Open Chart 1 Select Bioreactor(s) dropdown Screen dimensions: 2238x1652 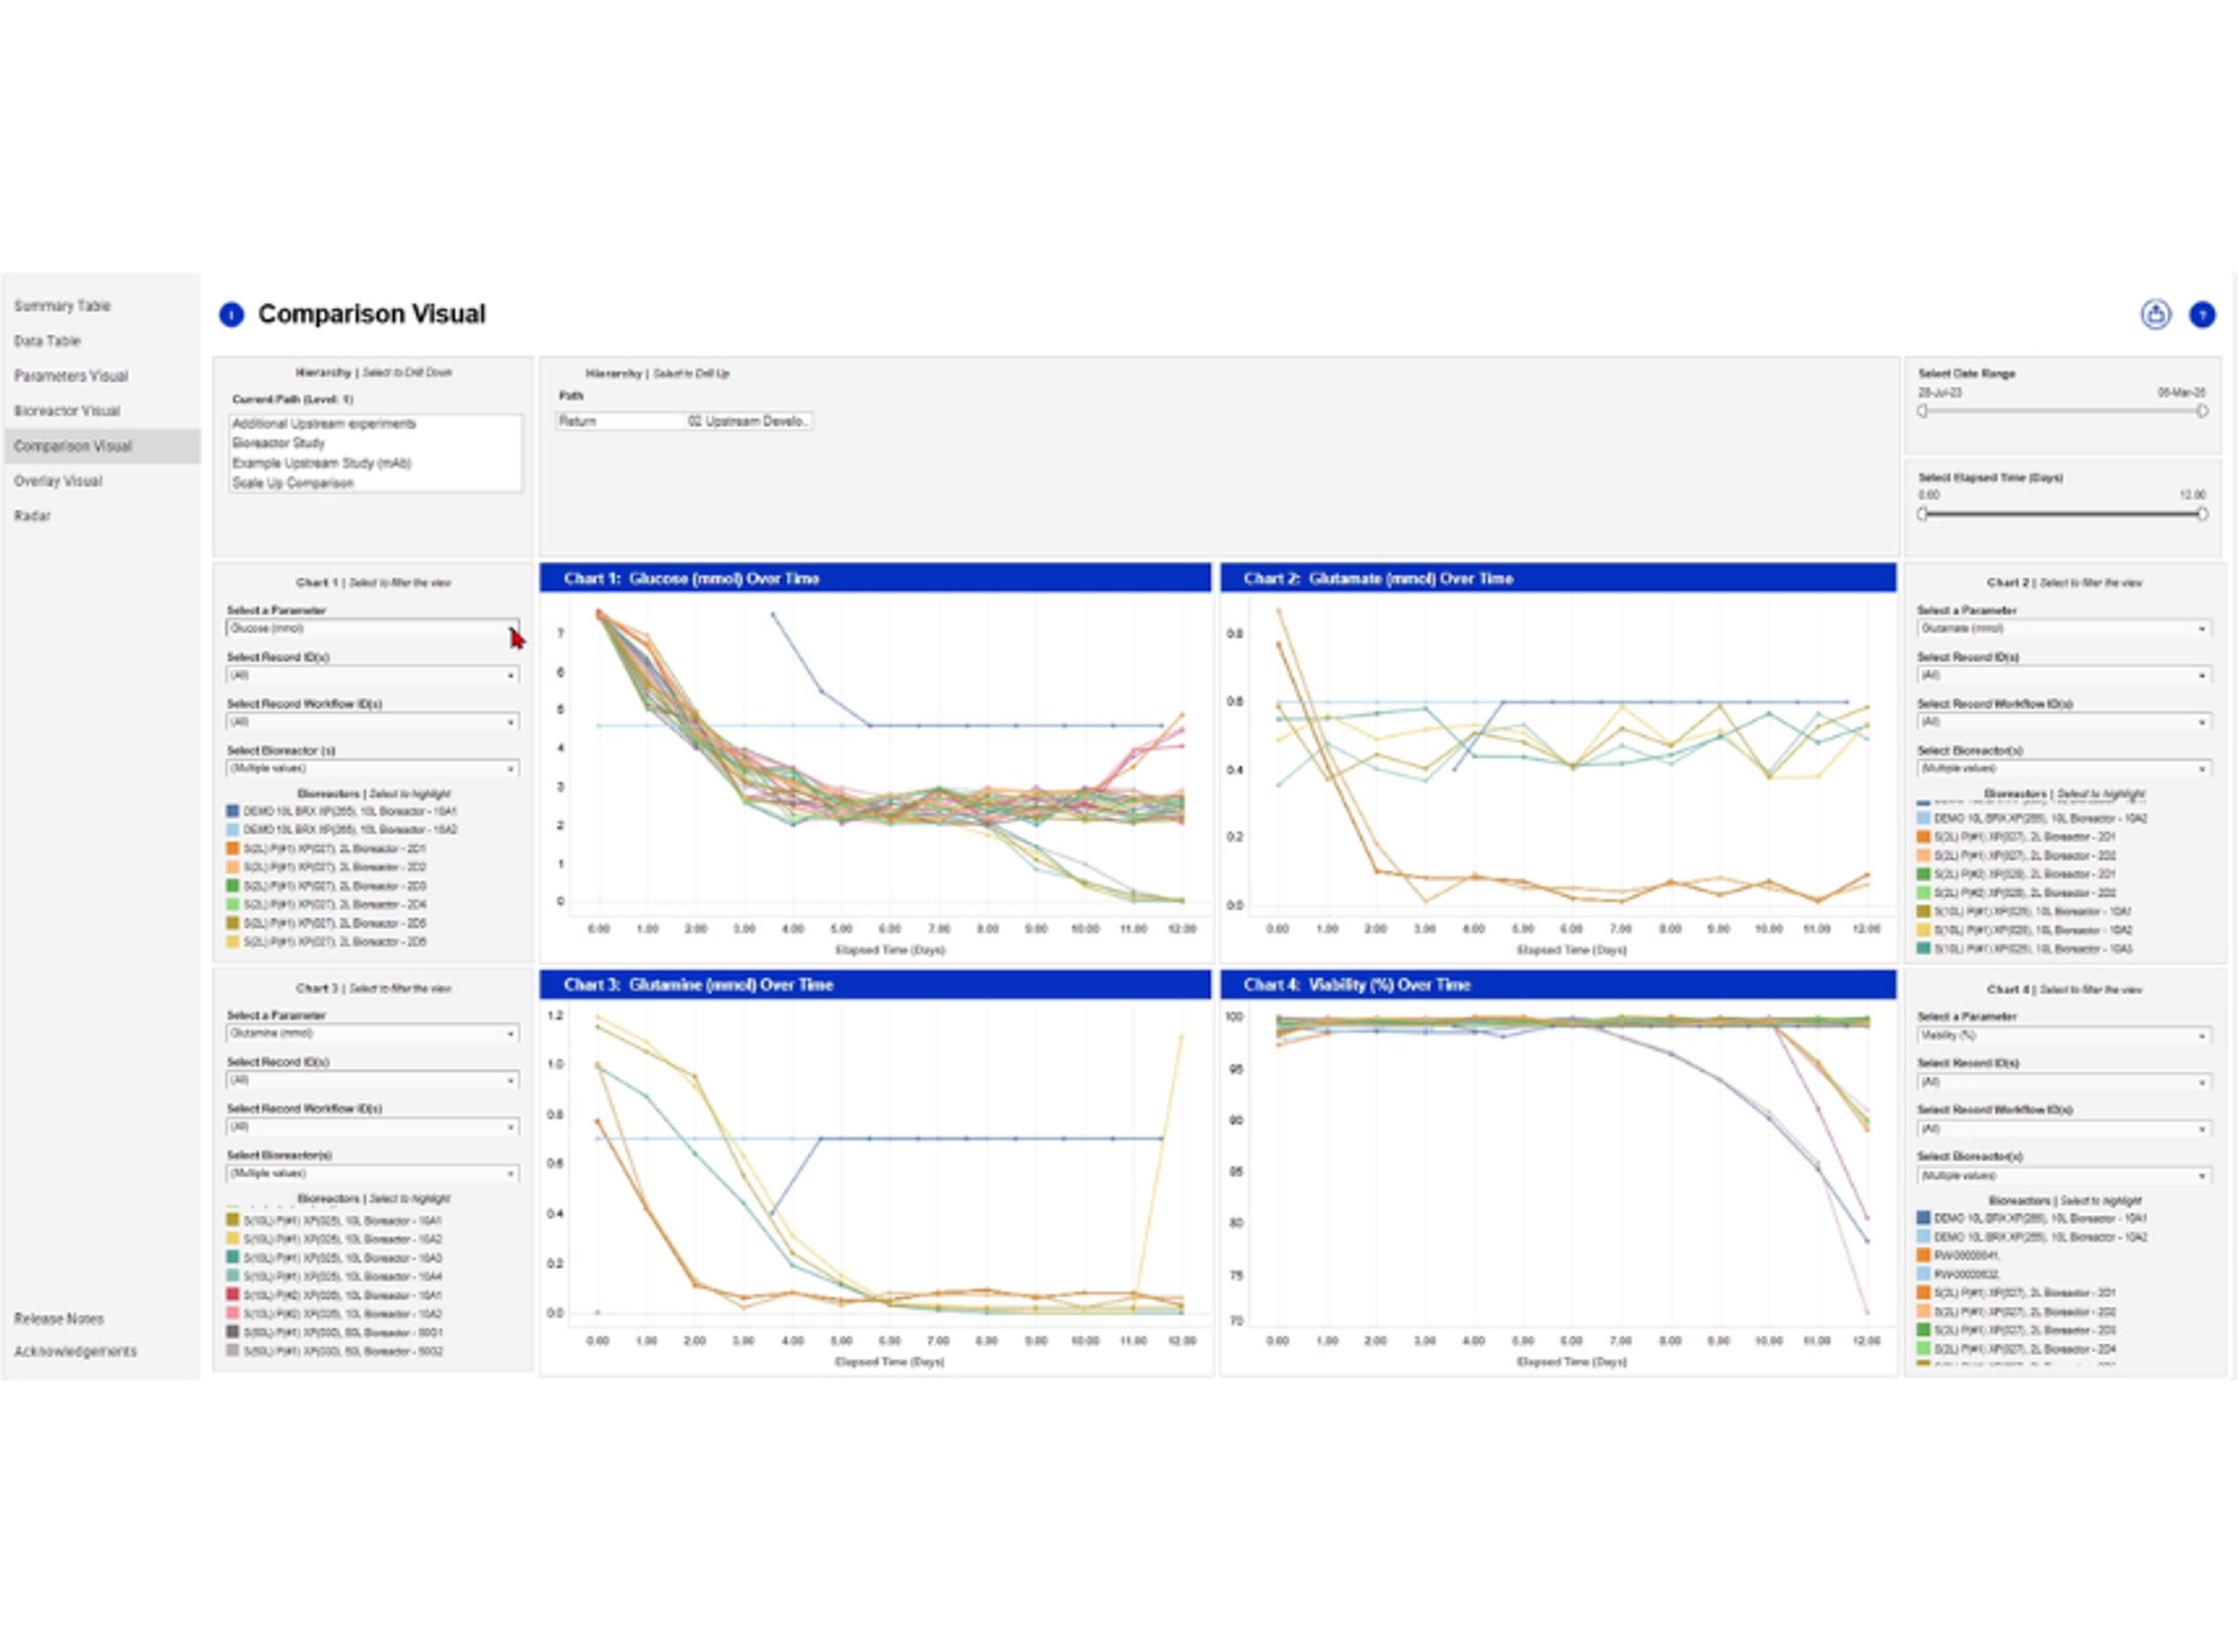[372, 769]
